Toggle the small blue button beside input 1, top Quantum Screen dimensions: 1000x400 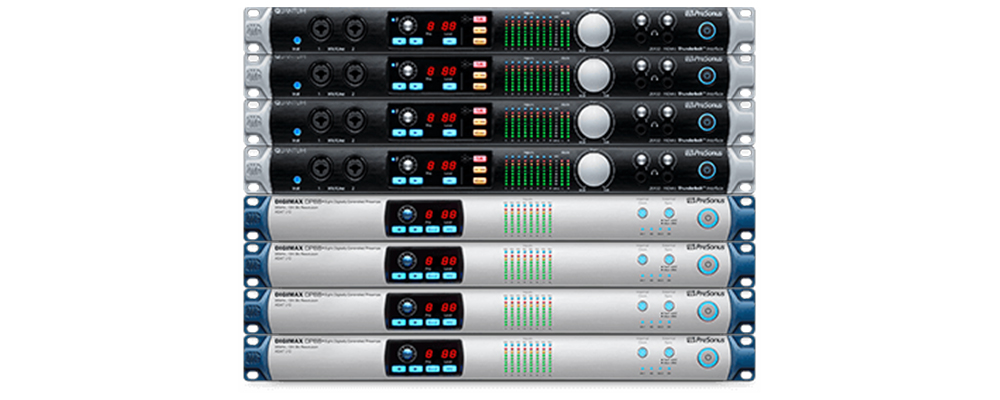click(x=295, y=40)
